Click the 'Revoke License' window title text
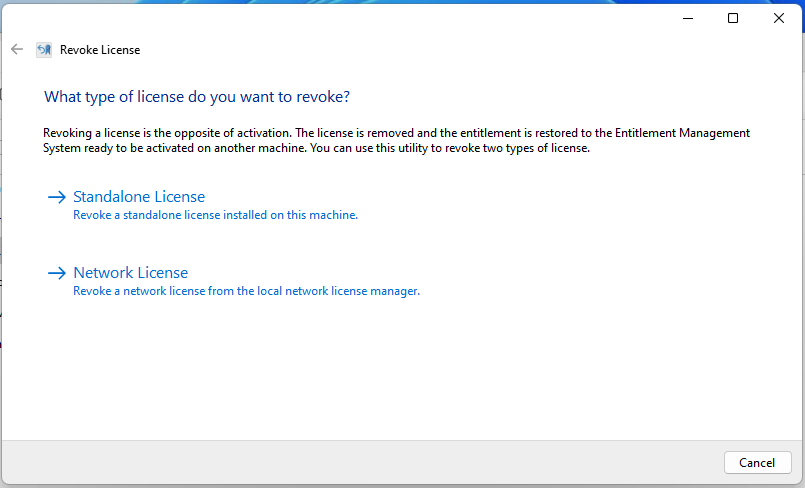This screenshot has width=805, height=488. tap(100, 49)
